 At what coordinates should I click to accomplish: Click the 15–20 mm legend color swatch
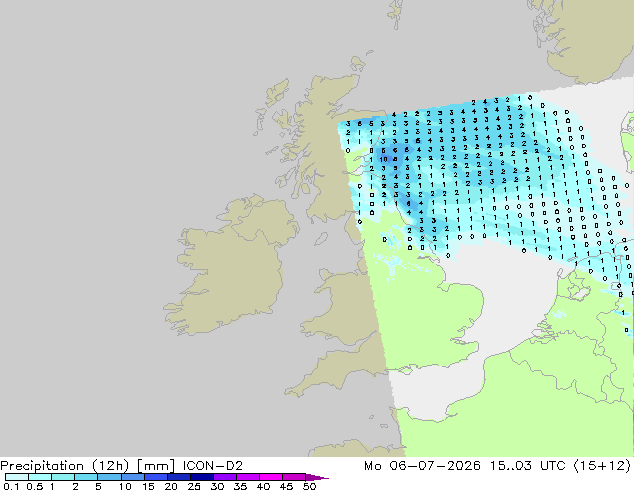(155, 477)
